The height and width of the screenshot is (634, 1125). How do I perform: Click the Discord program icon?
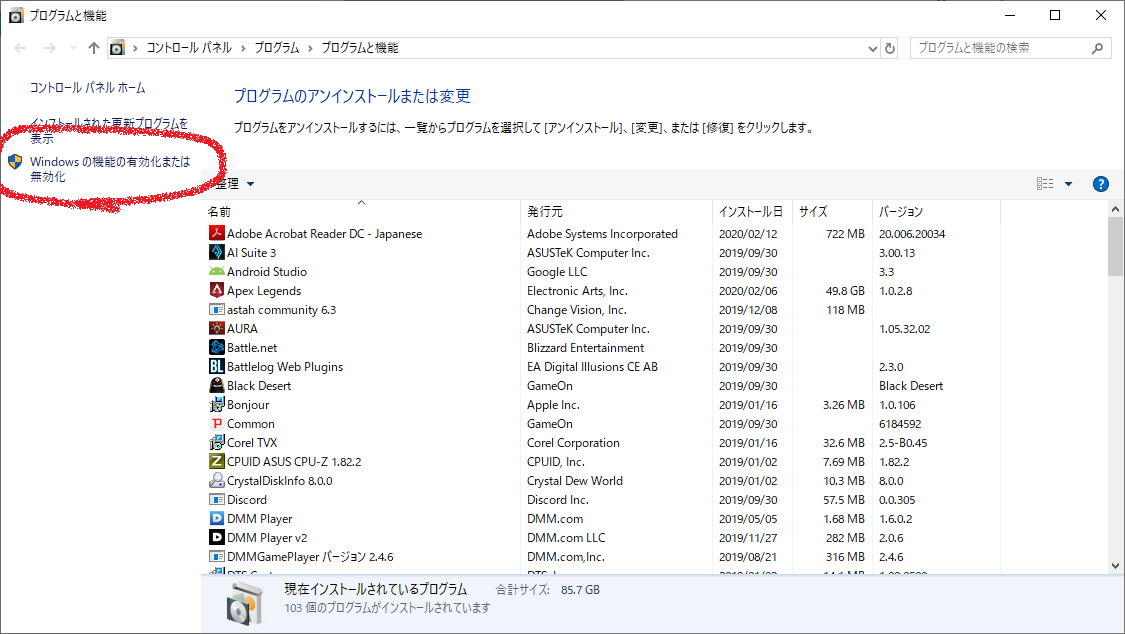click(216, 499)
